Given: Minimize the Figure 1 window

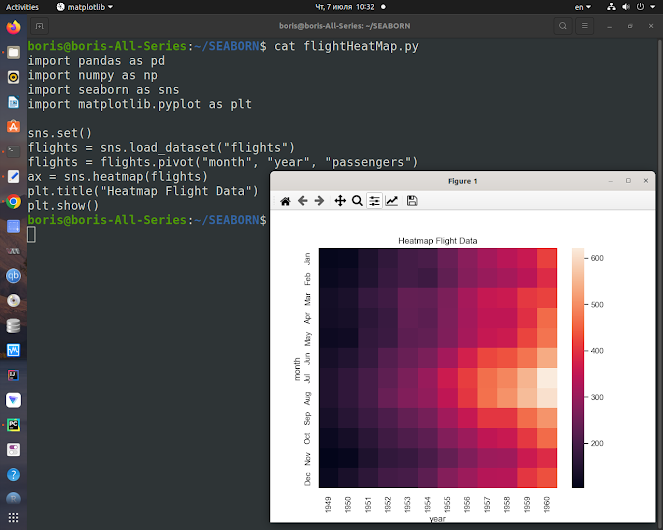Looking at the screenshot, I should tap(611, 181).
